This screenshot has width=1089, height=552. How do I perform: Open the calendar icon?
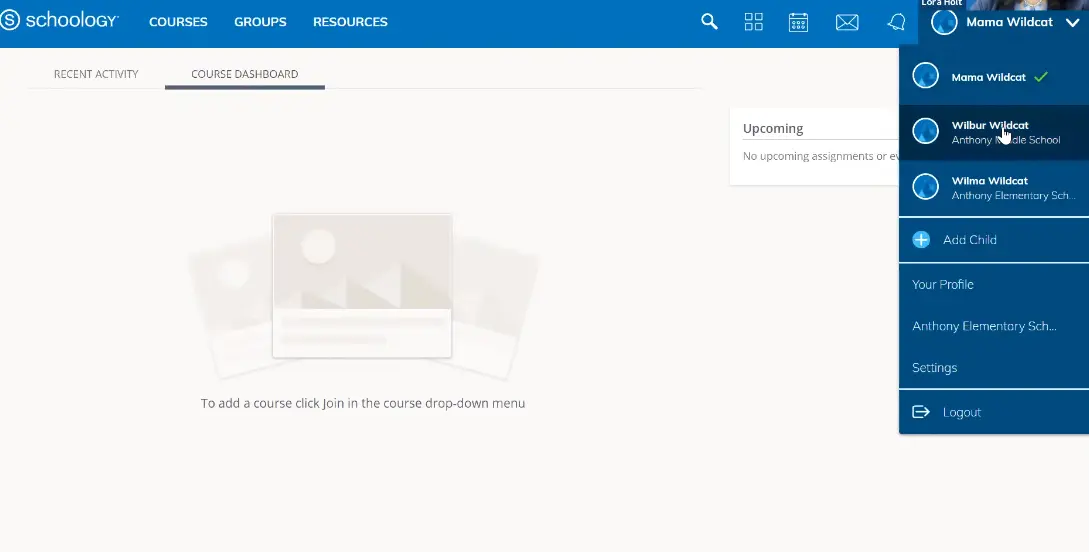798,22
